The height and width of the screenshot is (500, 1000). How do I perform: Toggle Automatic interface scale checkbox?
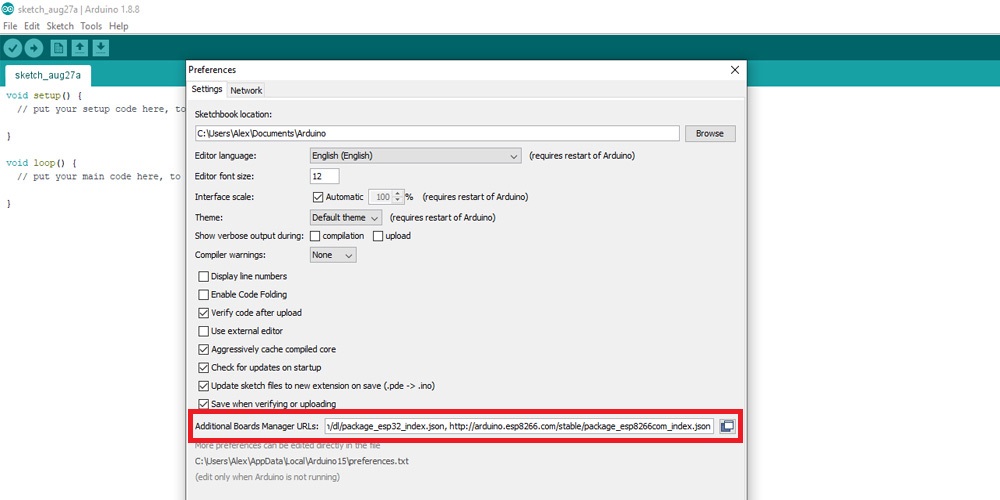pos(318,197)
